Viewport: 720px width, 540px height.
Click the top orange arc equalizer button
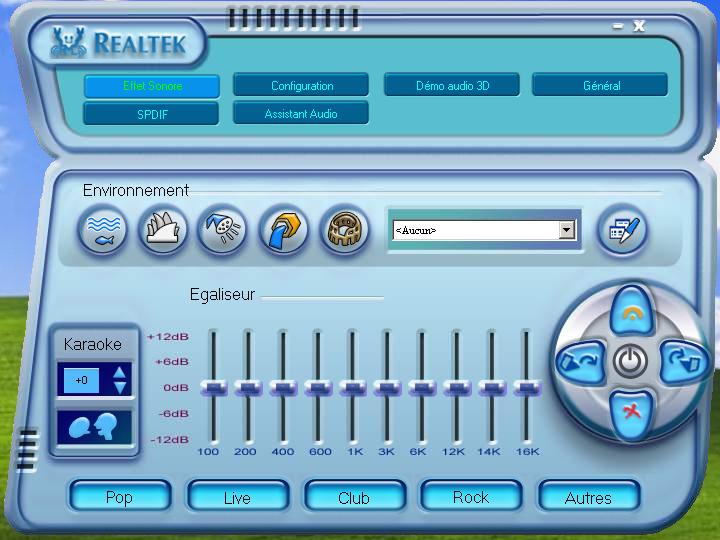[x=632, y=312]
